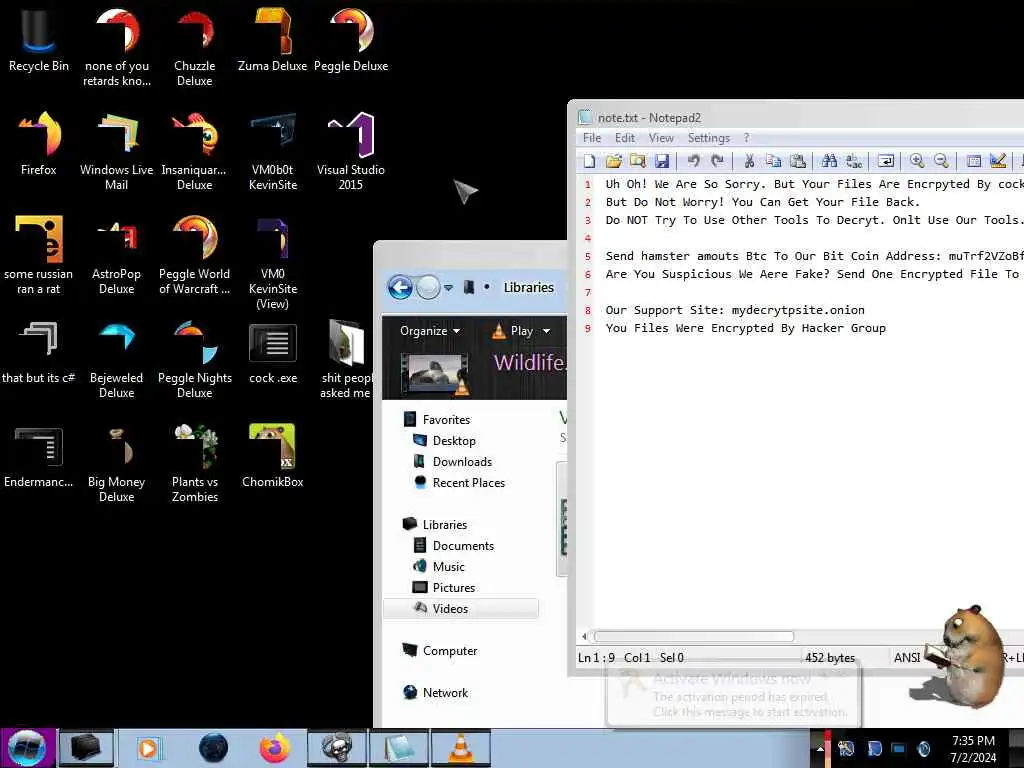Viewport: 1024px width, 768px height.
Task: Open the customize schemes icon in Notepad2
Action: (997, 161)
